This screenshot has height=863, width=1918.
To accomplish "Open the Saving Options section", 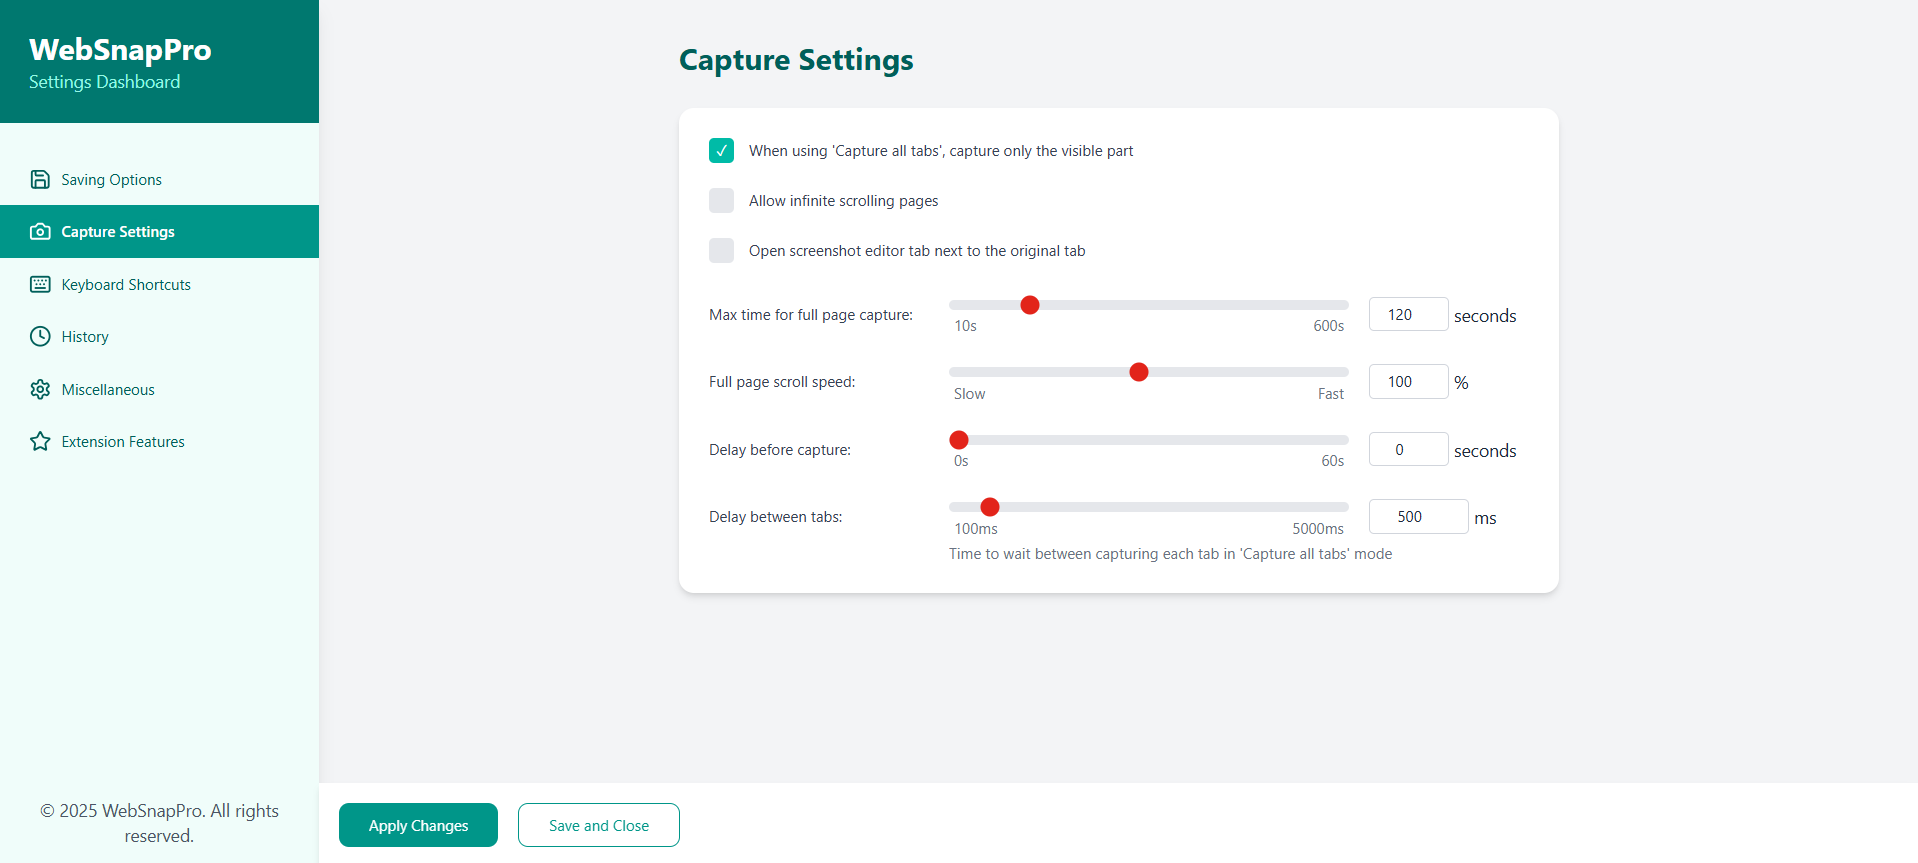I will click(x=111, y=180).
